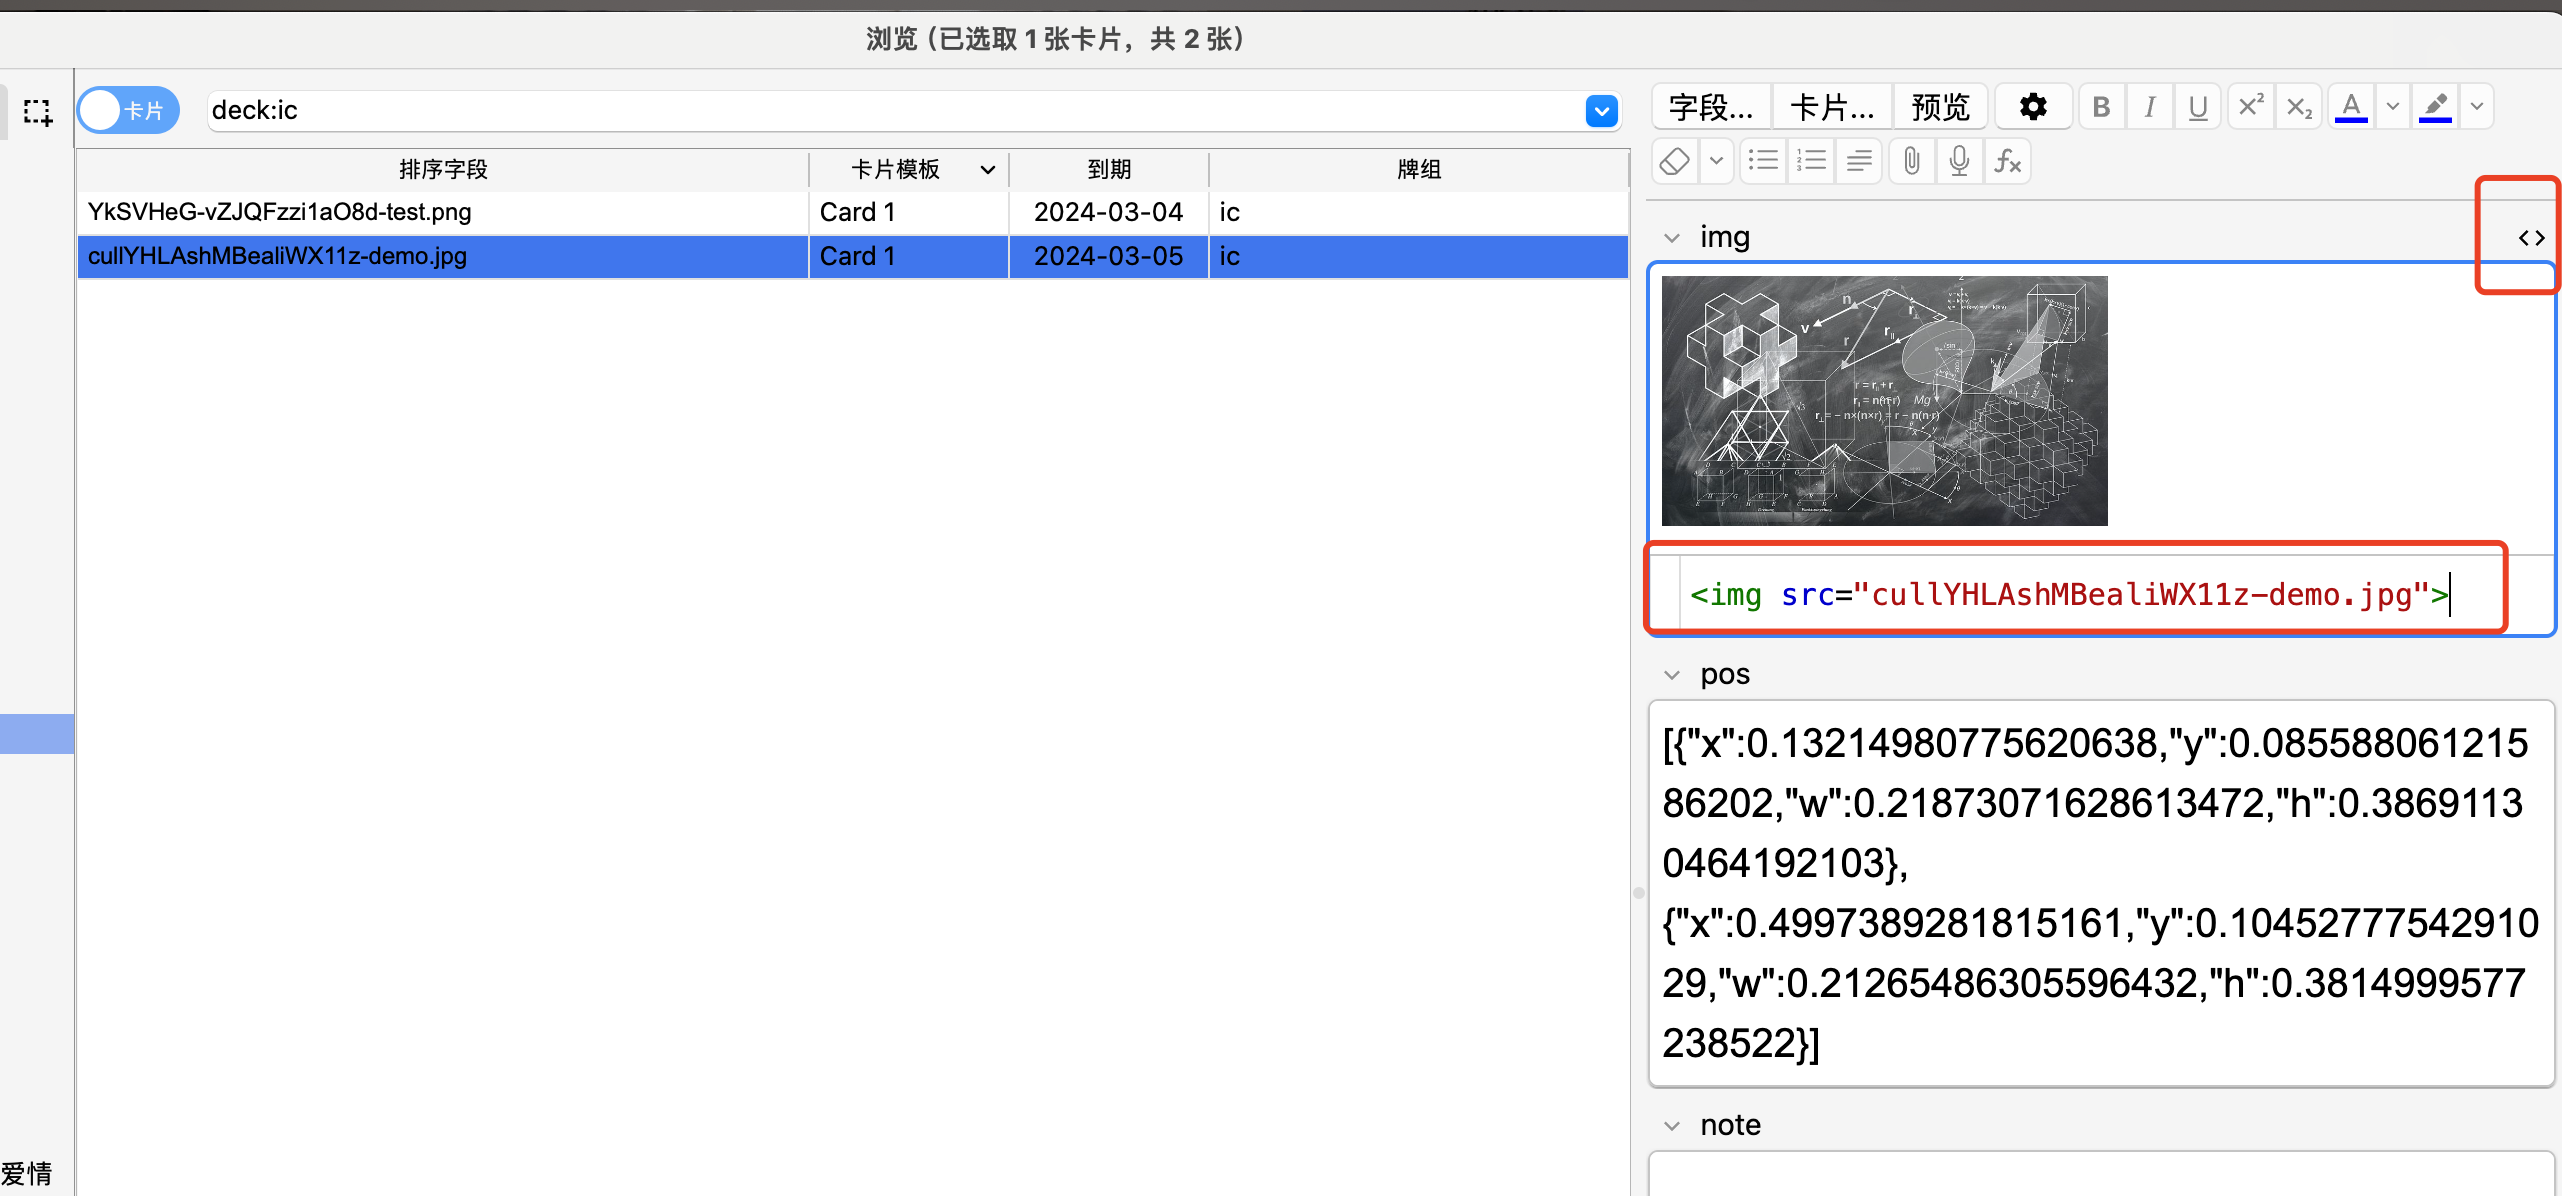
Task: Insert an unordered bullet list
Action: click(x=1763, y=161)
